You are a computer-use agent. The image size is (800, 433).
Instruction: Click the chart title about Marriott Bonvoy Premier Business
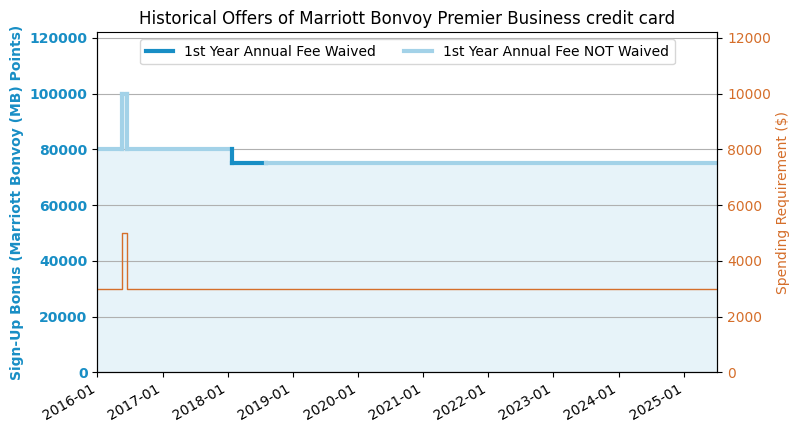406,18
